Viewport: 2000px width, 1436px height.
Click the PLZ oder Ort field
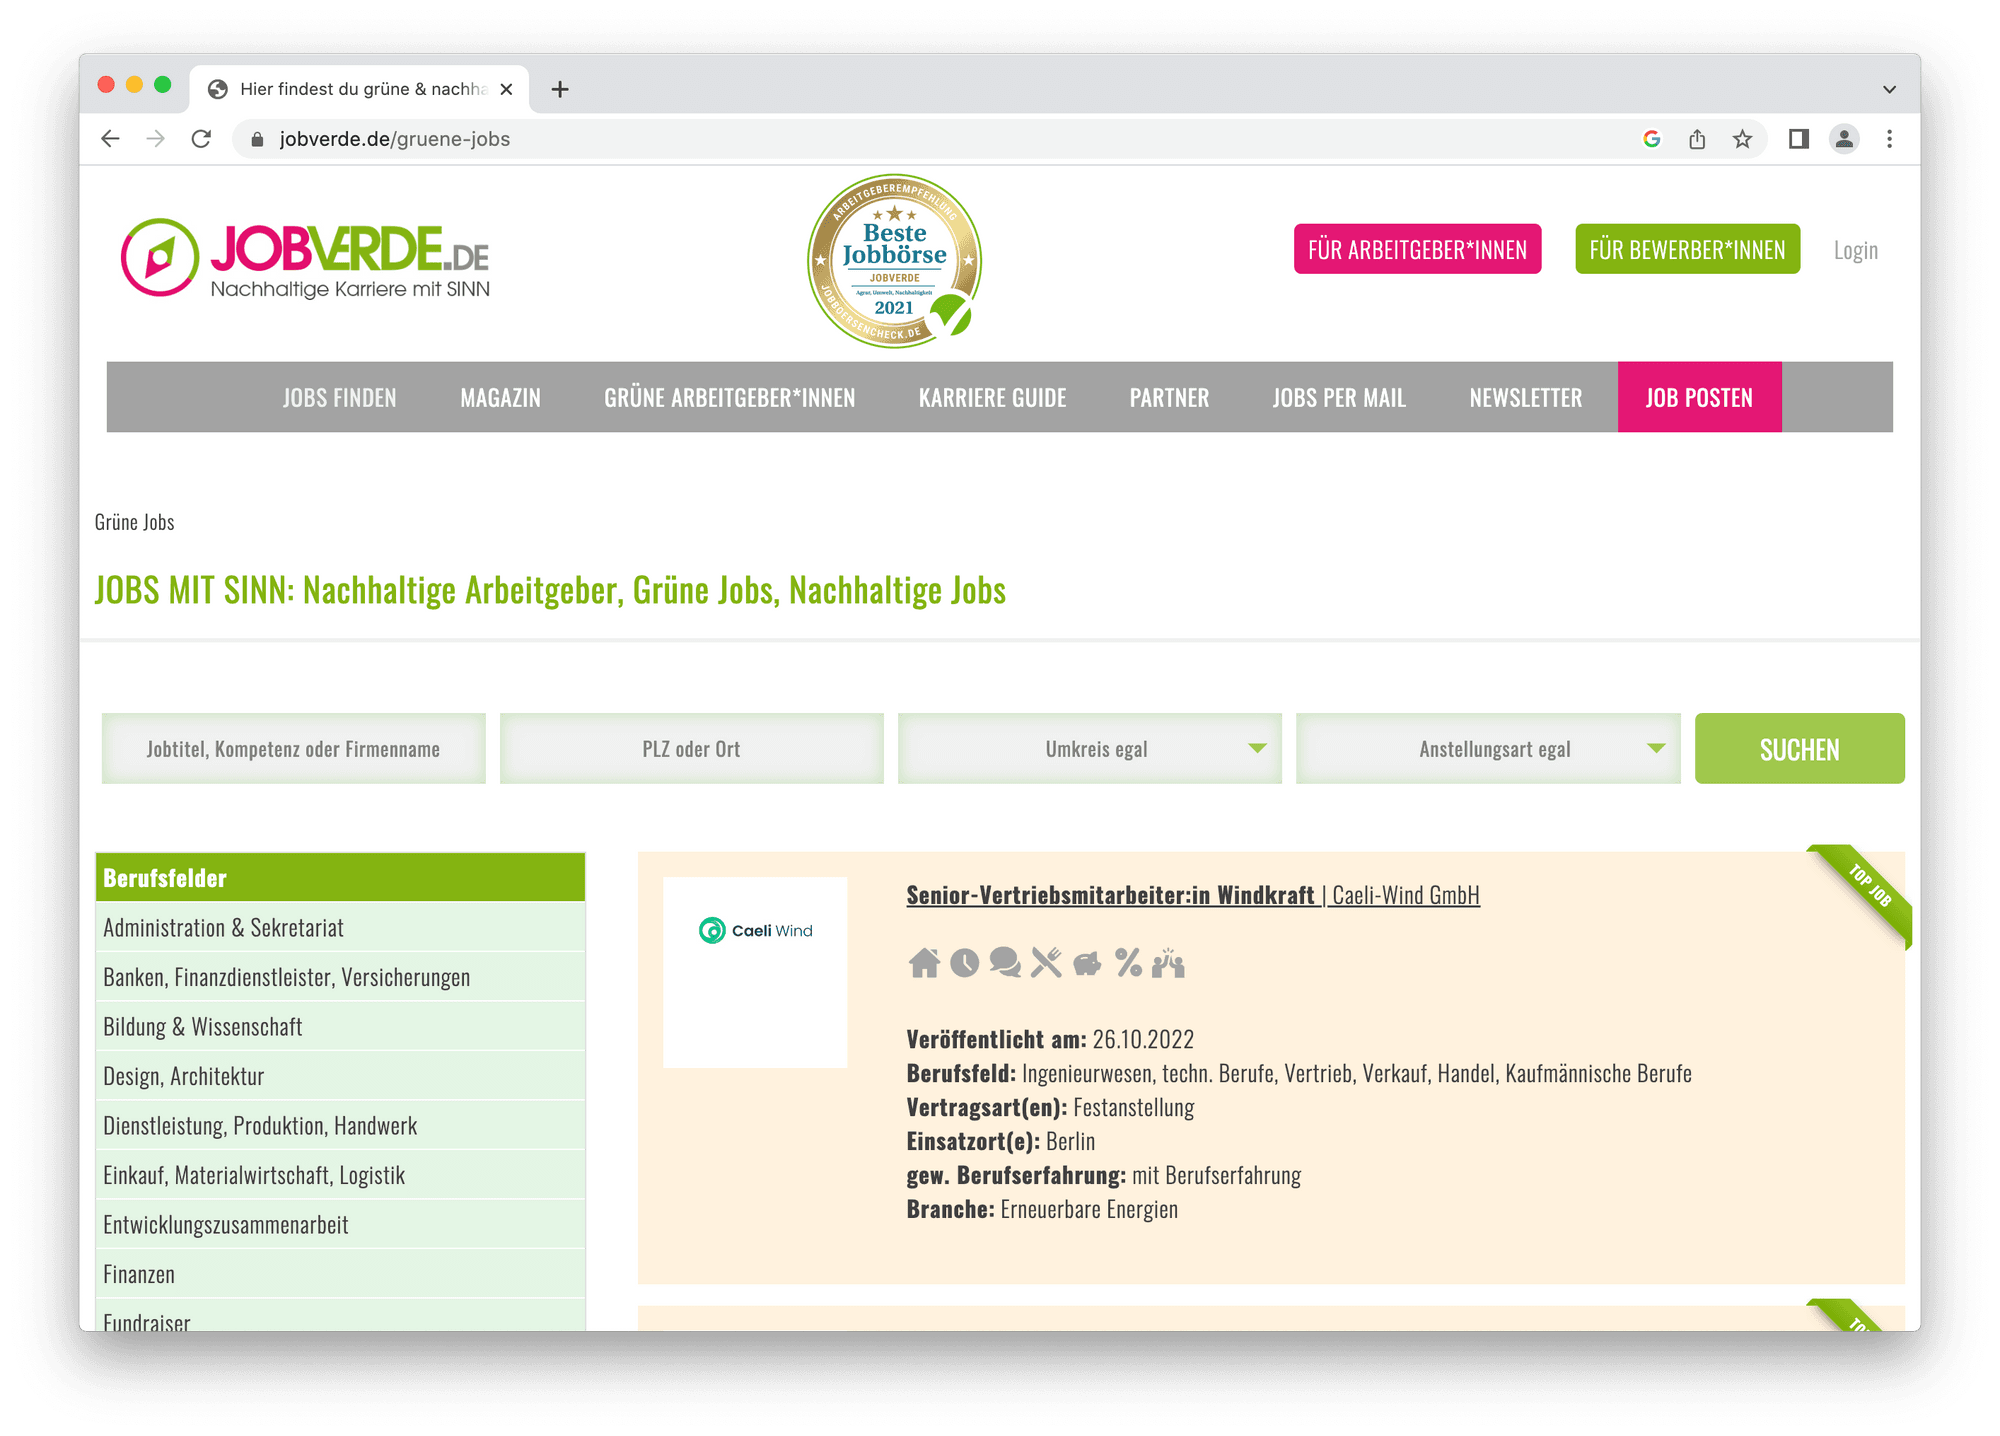(691, 748)
